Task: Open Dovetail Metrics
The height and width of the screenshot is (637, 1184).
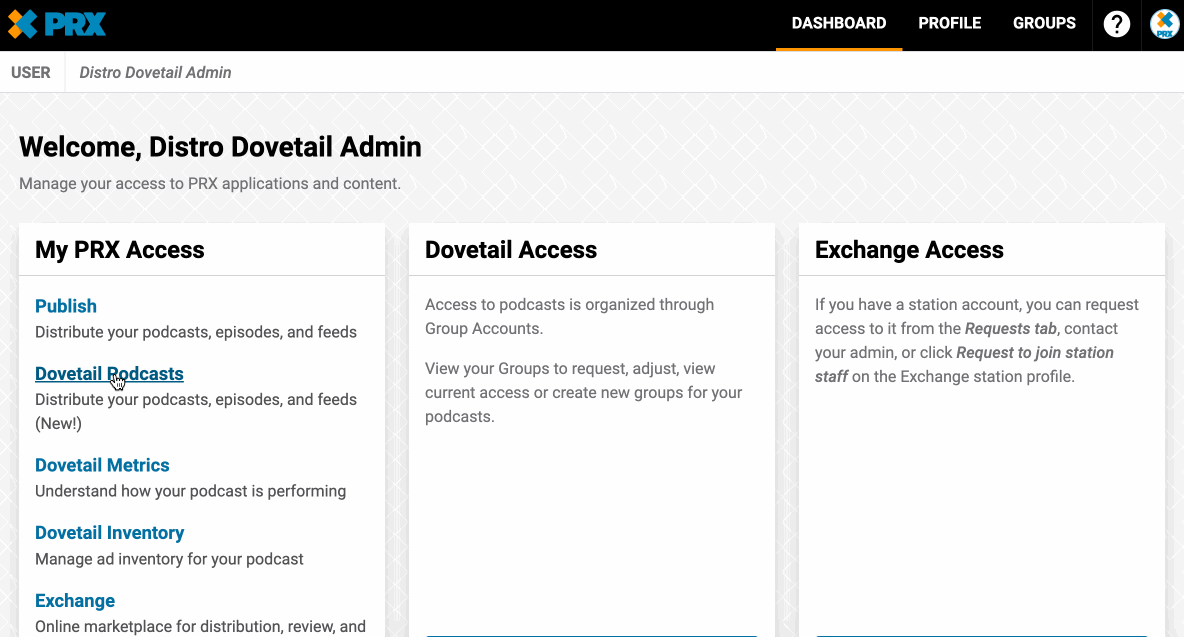Action: [102, 465]
